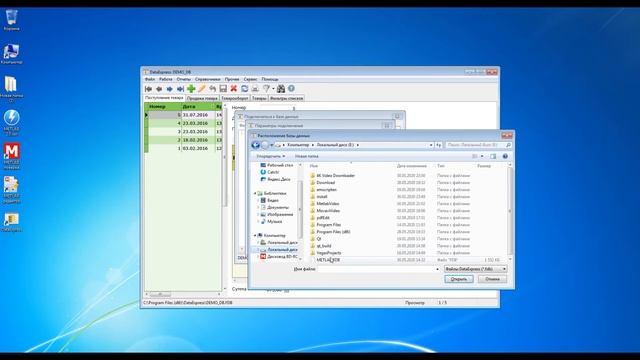Screen dimensions: 640x360
Task: Expand the address bar path dropdown
Action: click(431, 145)
